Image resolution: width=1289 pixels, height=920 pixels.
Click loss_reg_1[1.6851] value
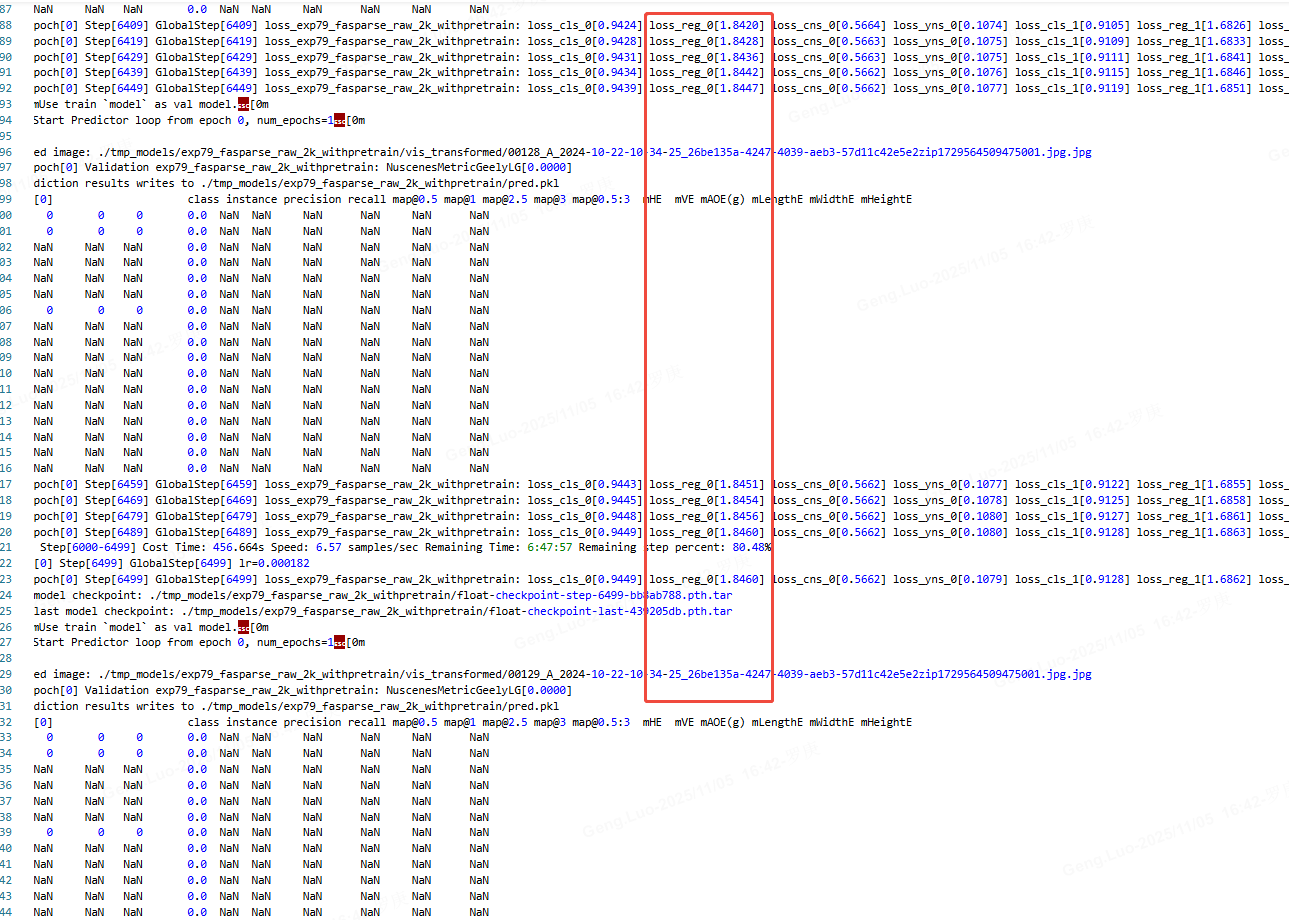(x=1195, y=88)
